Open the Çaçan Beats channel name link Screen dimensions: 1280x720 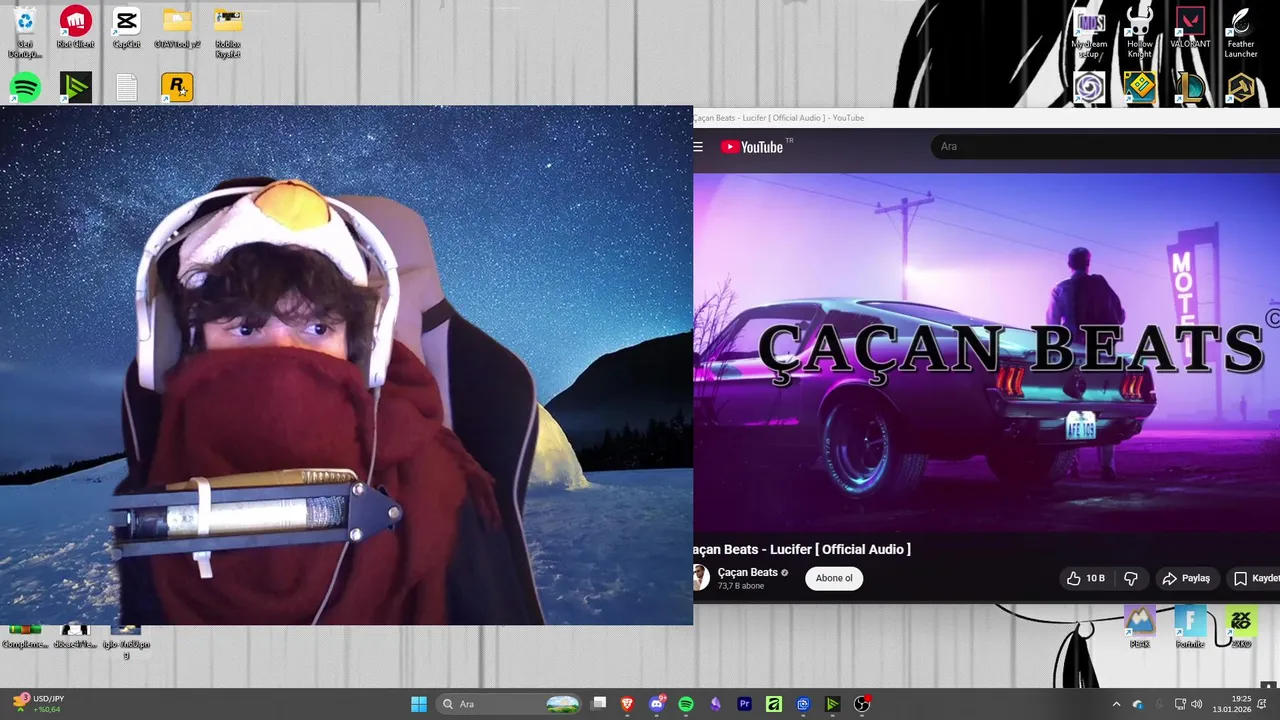coord(747,573)
